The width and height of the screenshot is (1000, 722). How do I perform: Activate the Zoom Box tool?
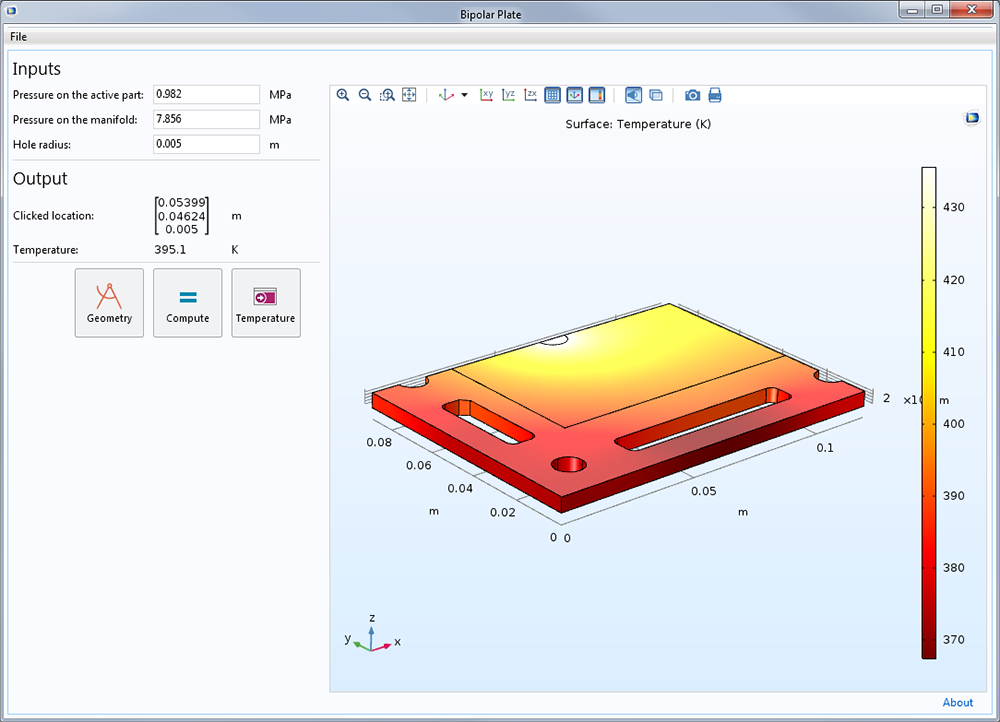pyautogui.click(x=387, y=95)
